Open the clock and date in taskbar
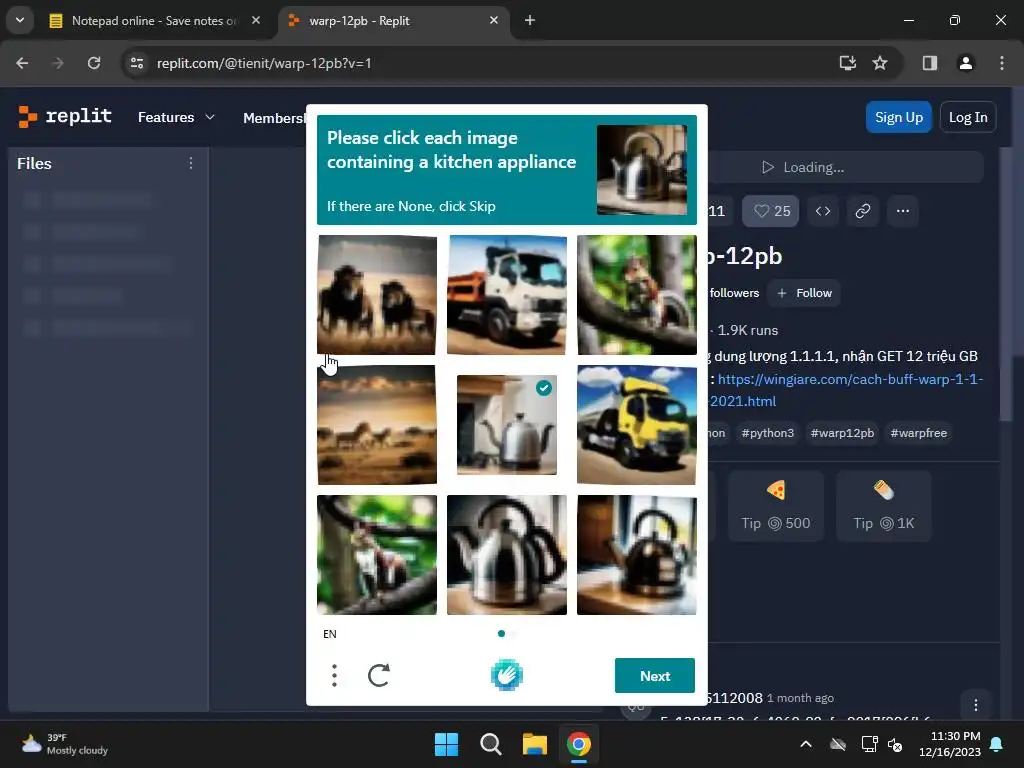 coord(950,744)
